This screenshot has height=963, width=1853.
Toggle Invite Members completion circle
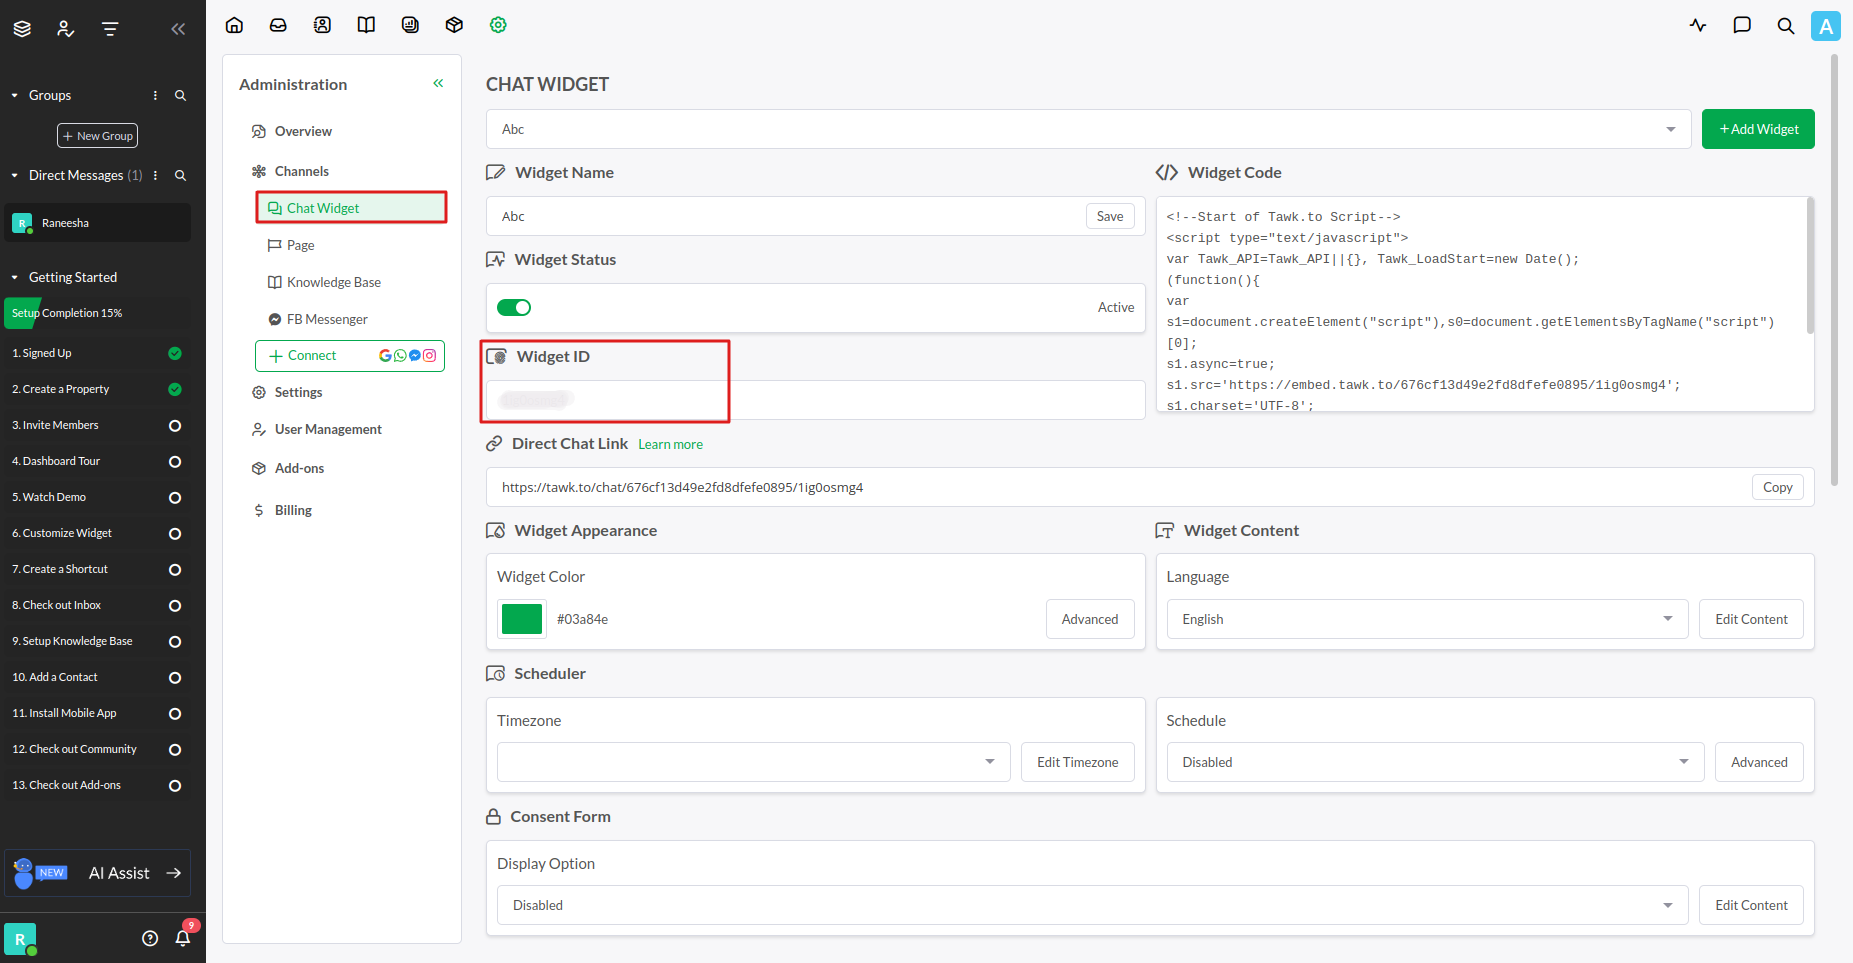(x=175, y=426)
